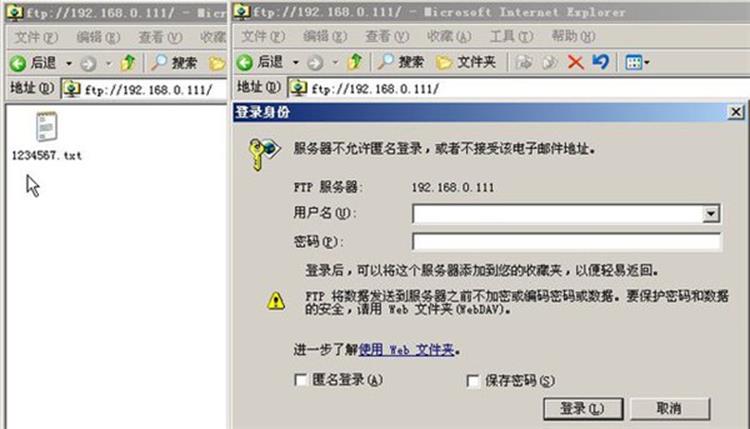Expand the 用户名 dropdown arrow
The width and height of the screenshot is (750, 429).
click(711, 214)
